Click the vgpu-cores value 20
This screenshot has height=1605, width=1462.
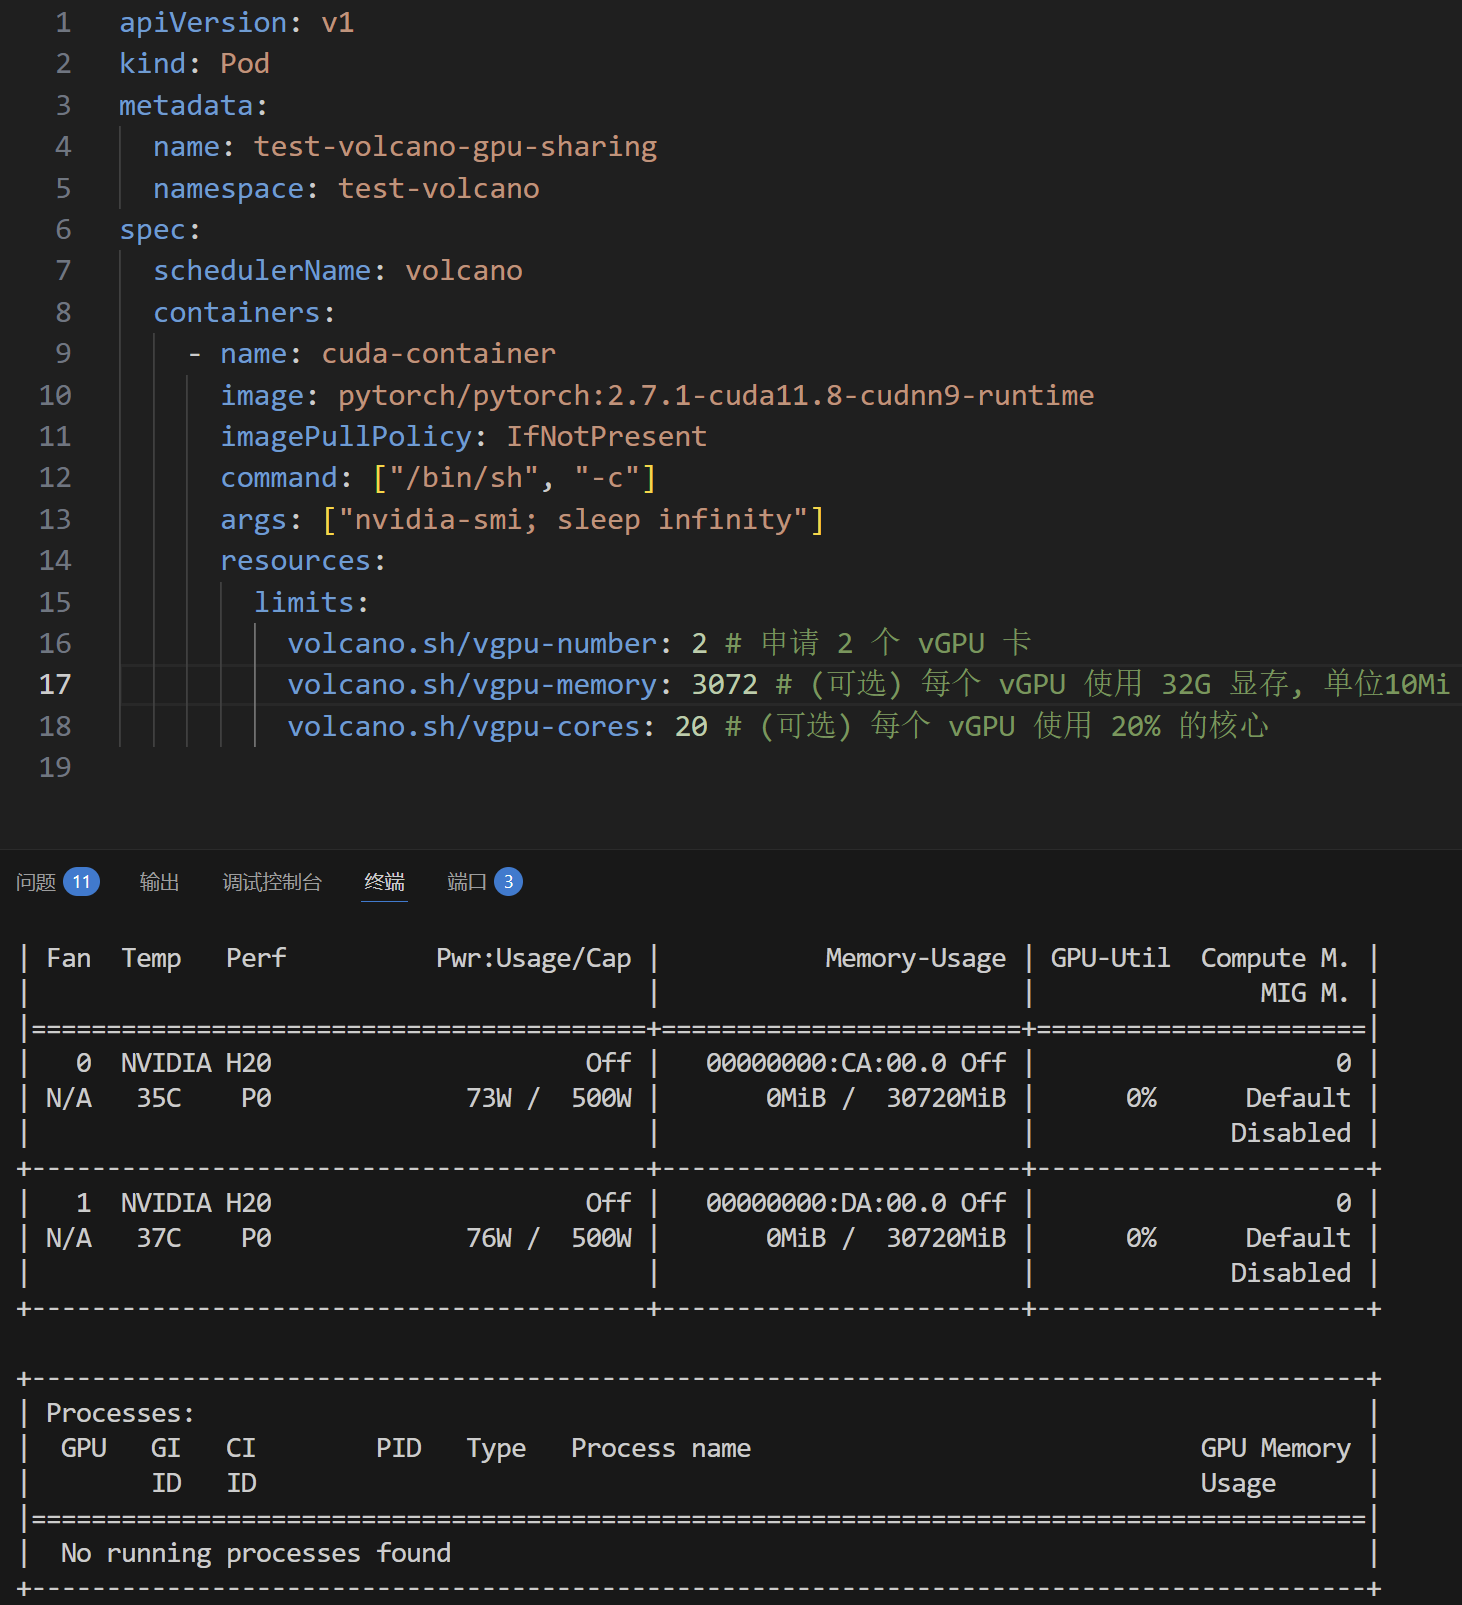[691, 727]
